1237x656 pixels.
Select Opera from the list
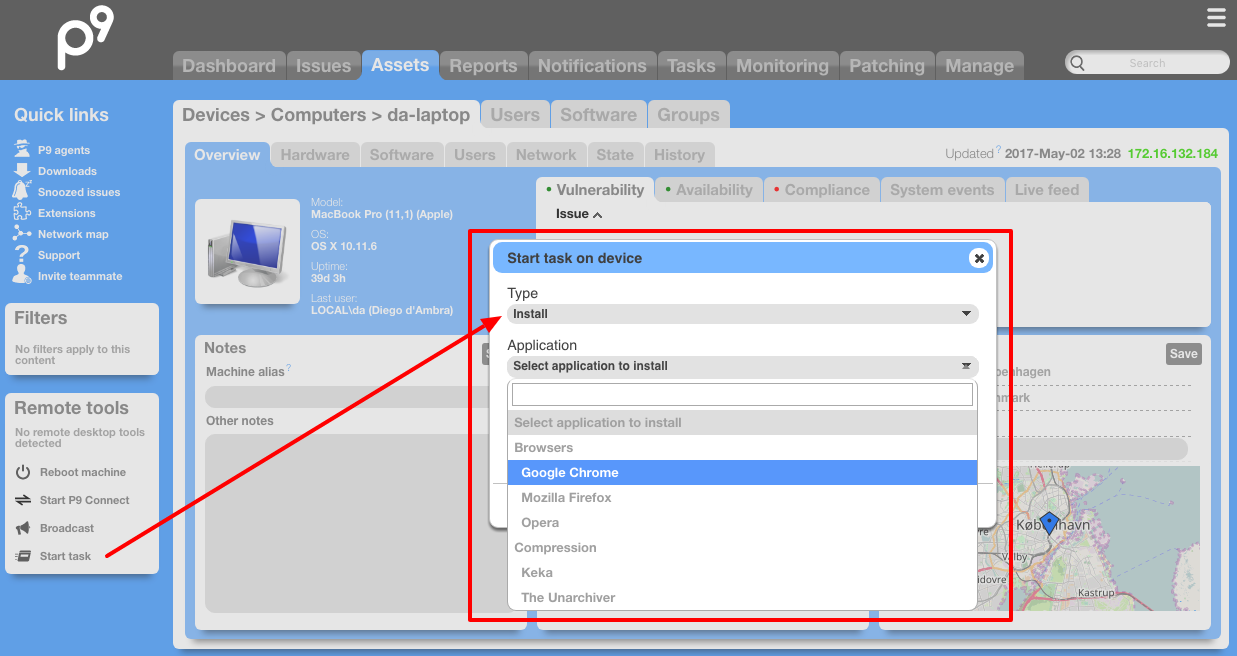(x=742, y=523)
